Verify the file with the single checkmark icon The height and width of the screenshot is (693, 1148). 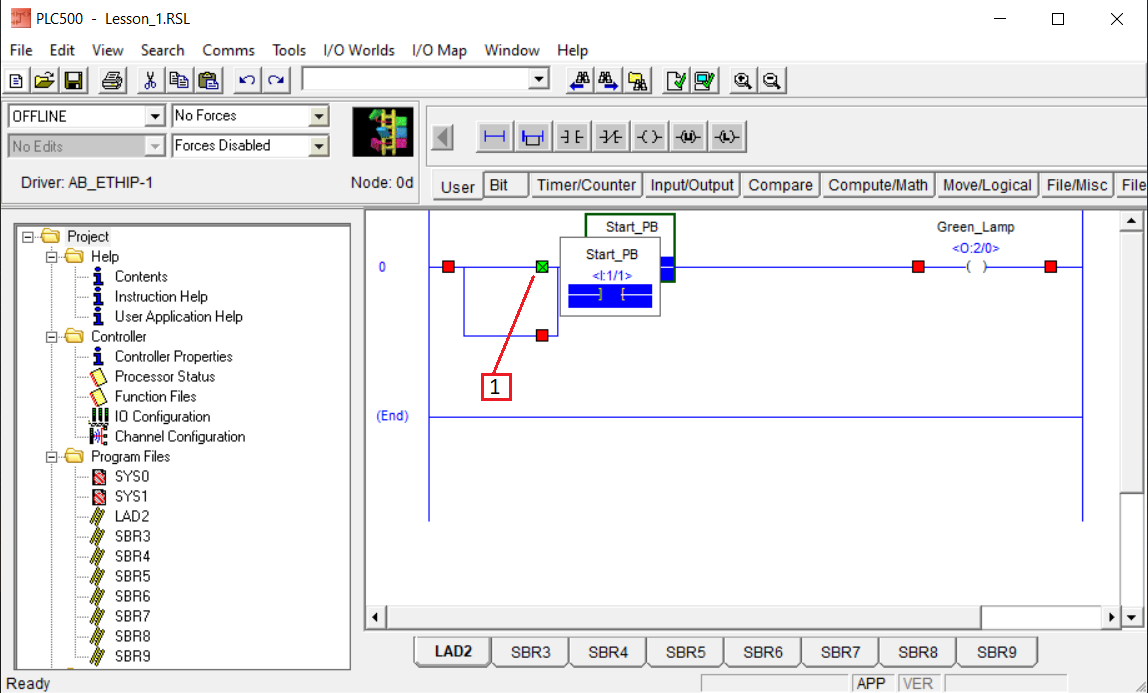pyautogui.click(x=675, y=80)
